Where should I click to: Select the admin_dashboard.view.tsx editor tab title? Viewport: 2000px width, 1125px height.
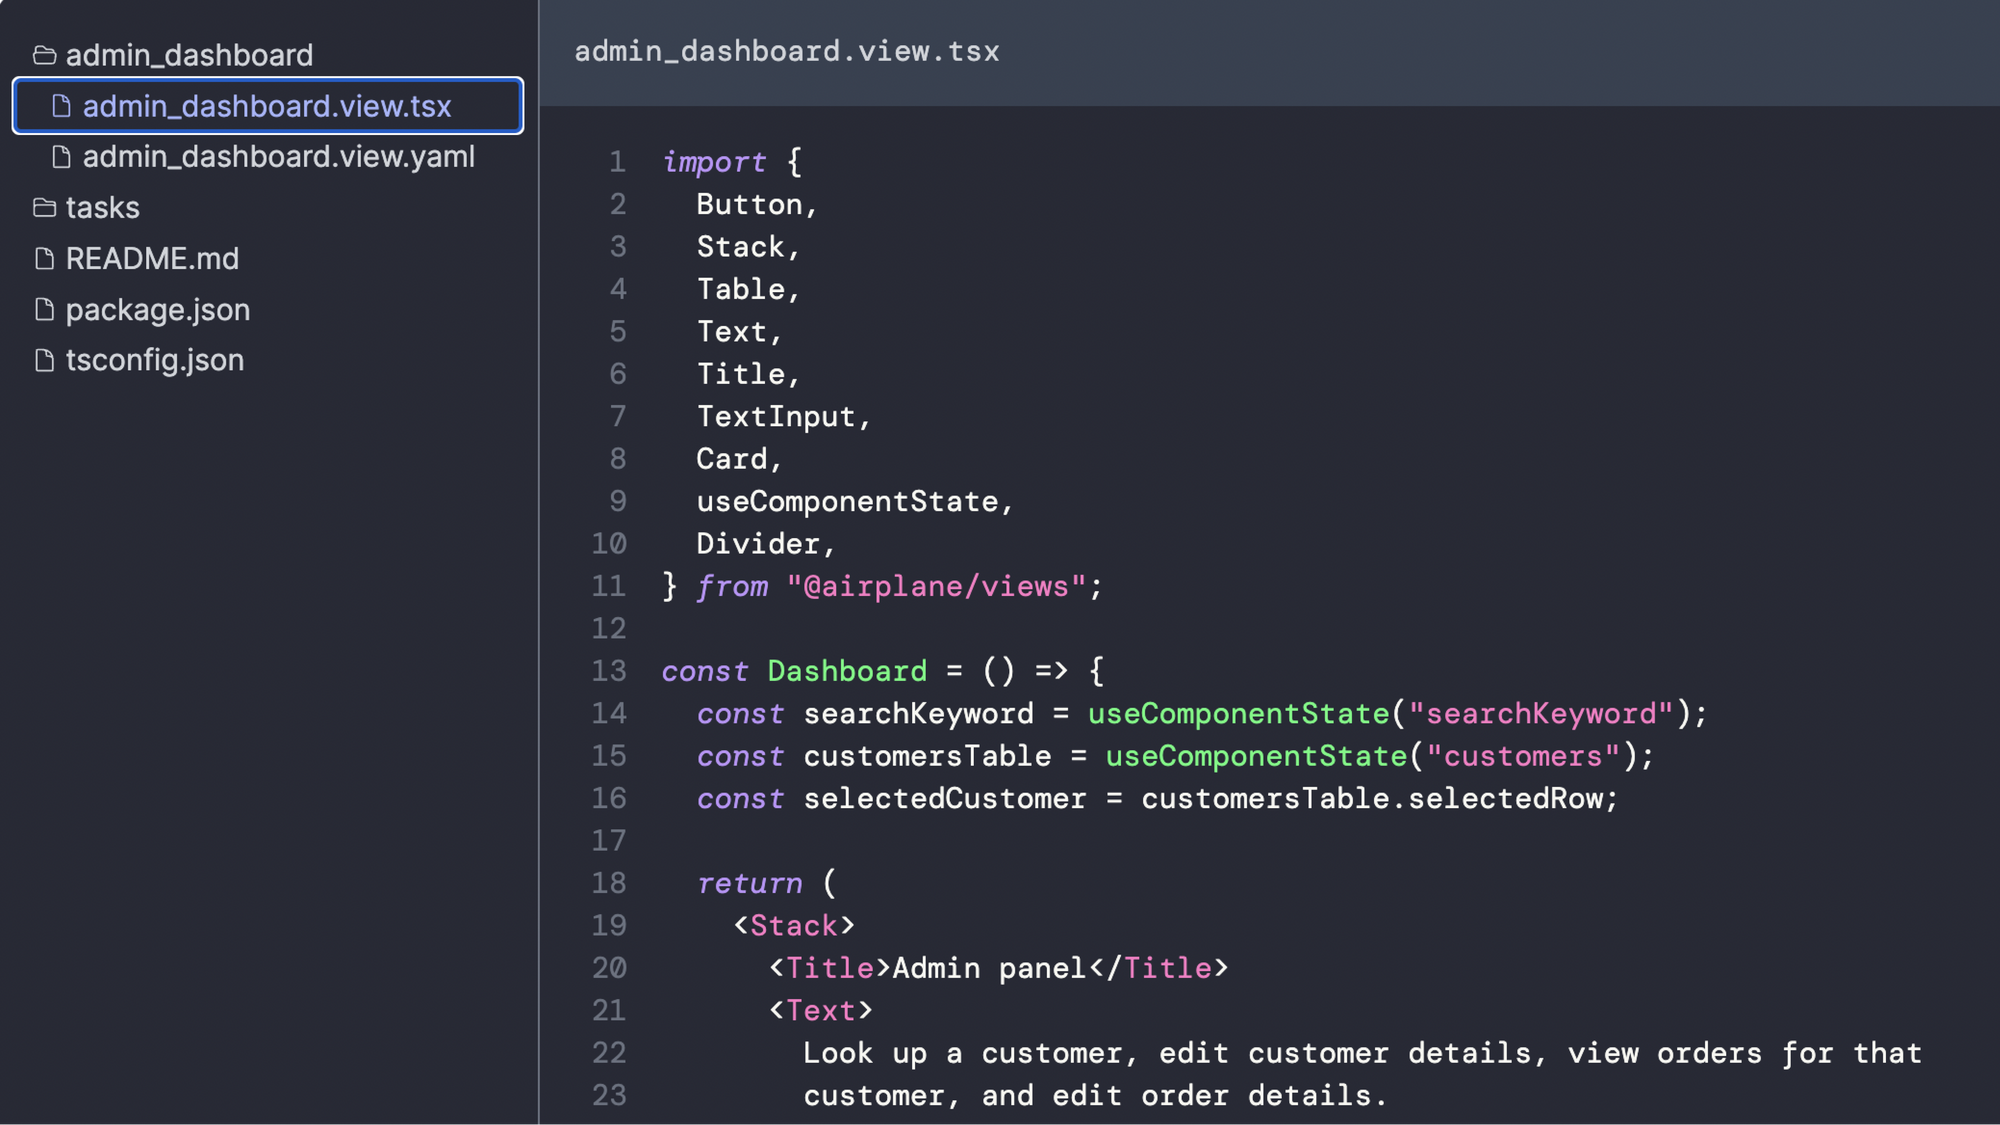click(787, 51)
